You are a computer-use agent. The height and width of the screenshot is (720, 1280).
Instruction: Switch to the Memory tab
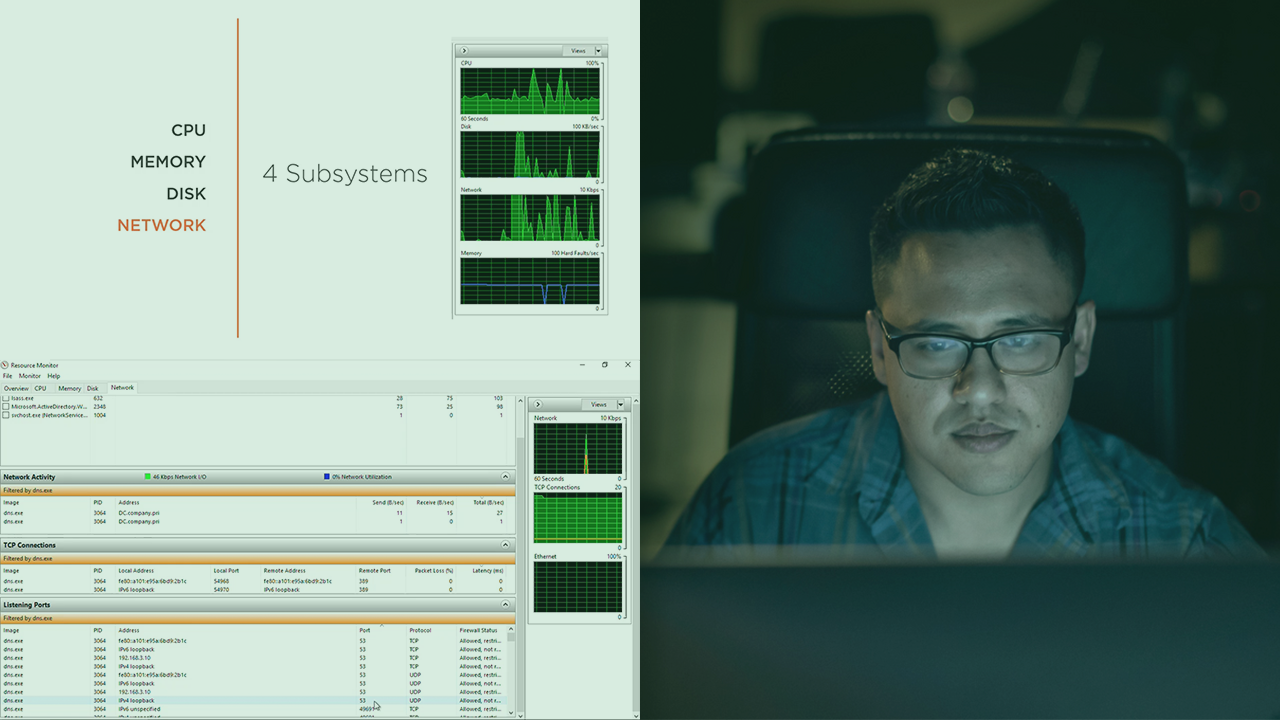pos(69,388)
